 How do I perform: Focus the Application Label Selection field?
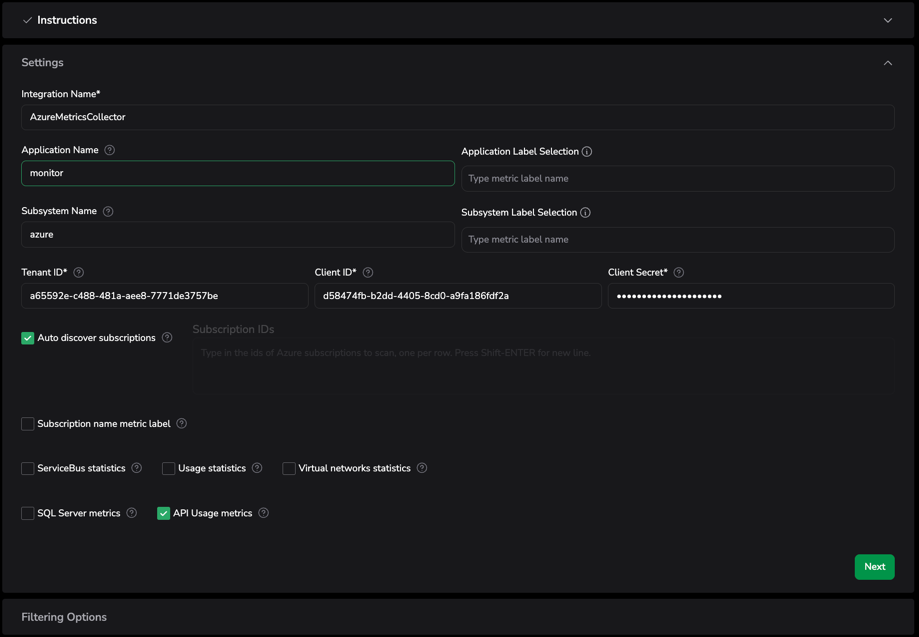click(x=677, y=178)
